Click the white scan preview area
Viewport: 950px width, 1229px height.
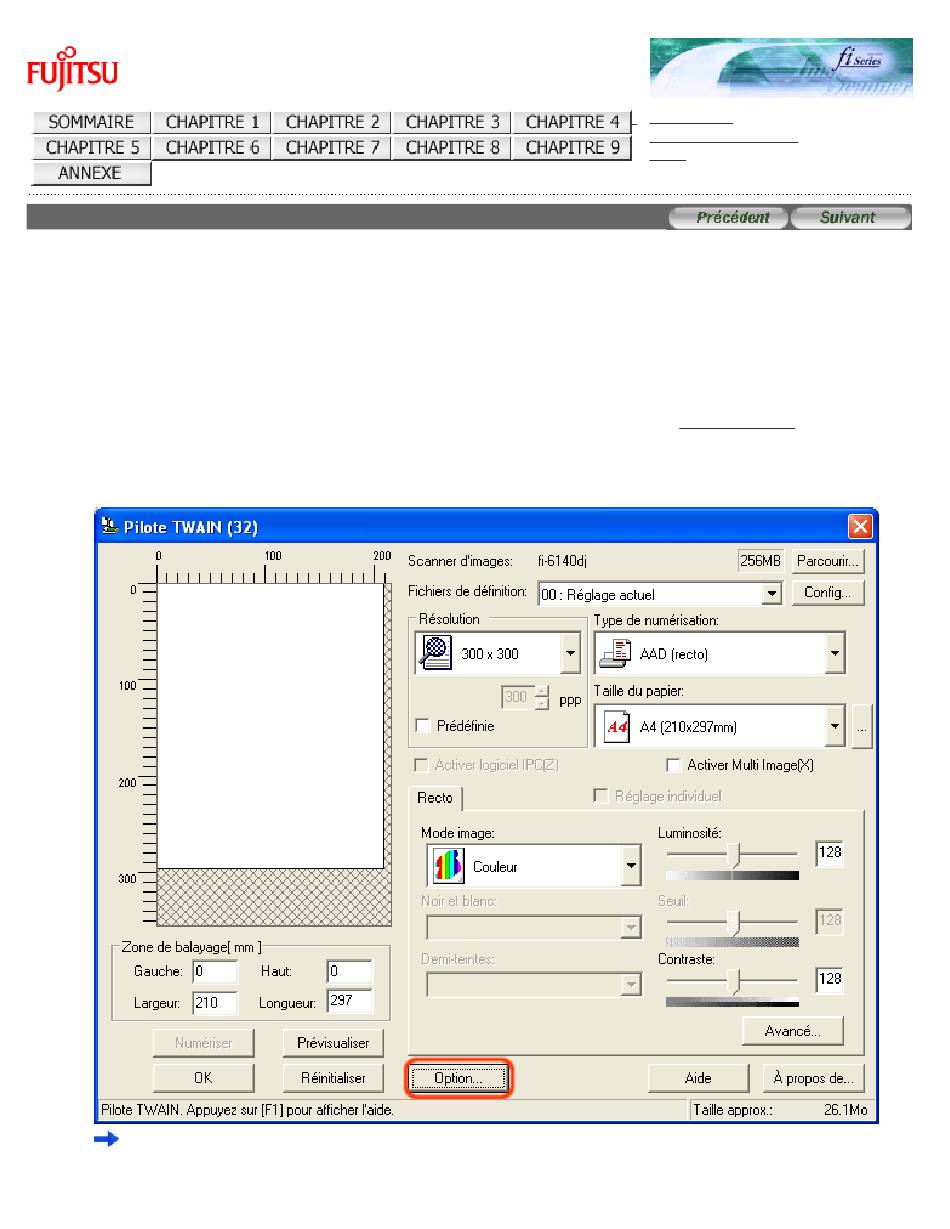[271, 725]
